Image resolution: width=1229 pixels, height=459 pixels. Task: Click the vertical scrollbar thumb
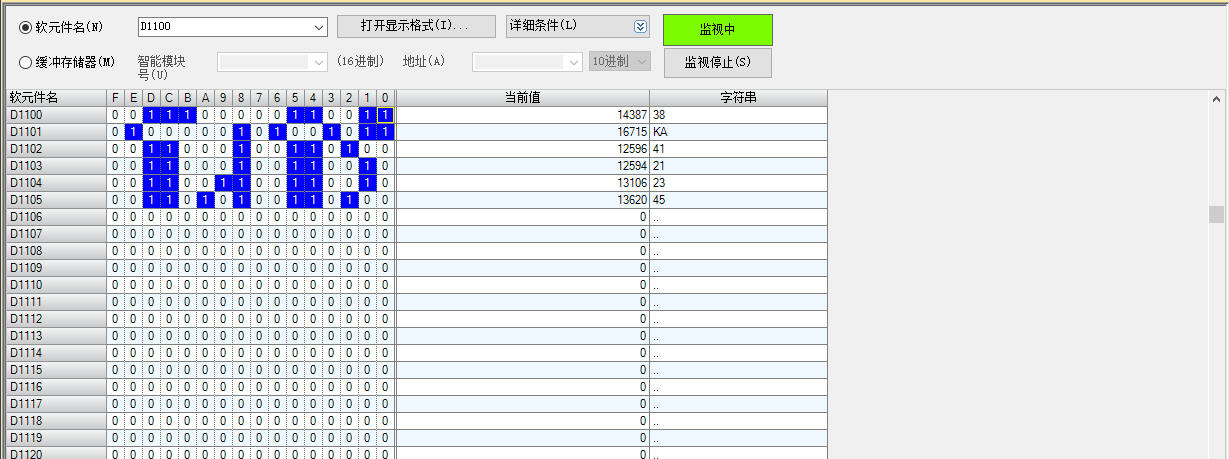[1216, 214]
